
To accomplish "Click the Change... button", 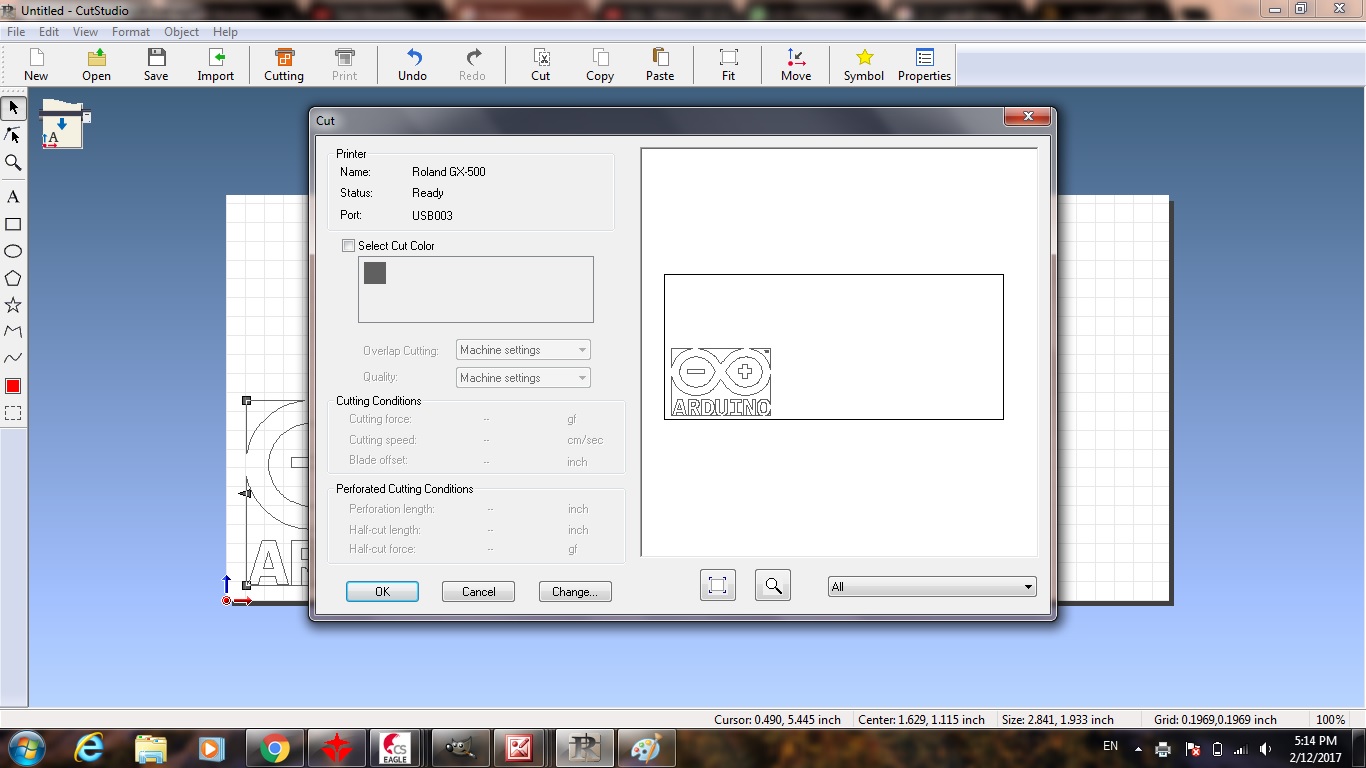I will (x=575, y=592).
